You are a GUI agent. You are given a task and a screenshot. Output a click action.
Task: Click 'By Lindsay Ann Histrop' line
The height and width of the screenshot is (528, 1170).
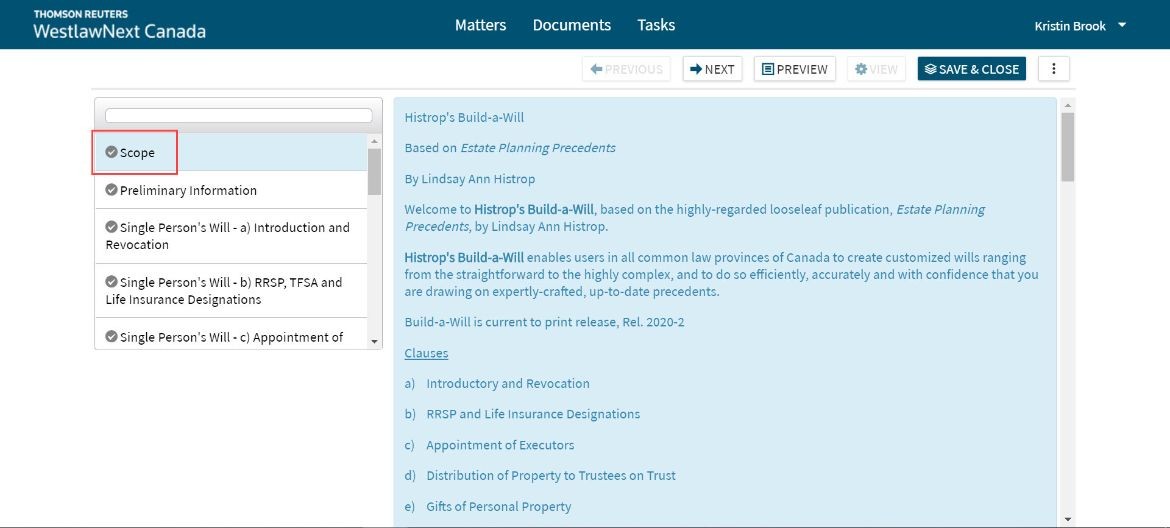click(x=469, y=179)
